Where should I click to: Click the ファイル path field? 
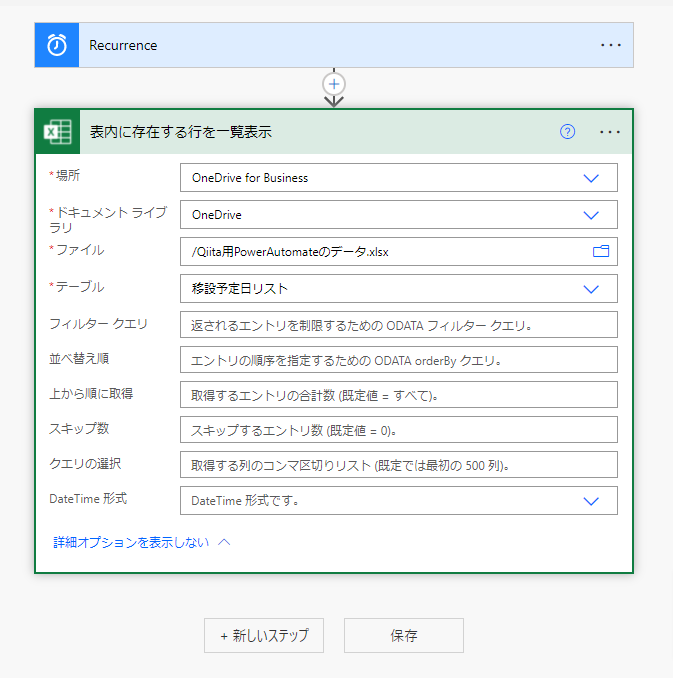click(x=399, y=251)
